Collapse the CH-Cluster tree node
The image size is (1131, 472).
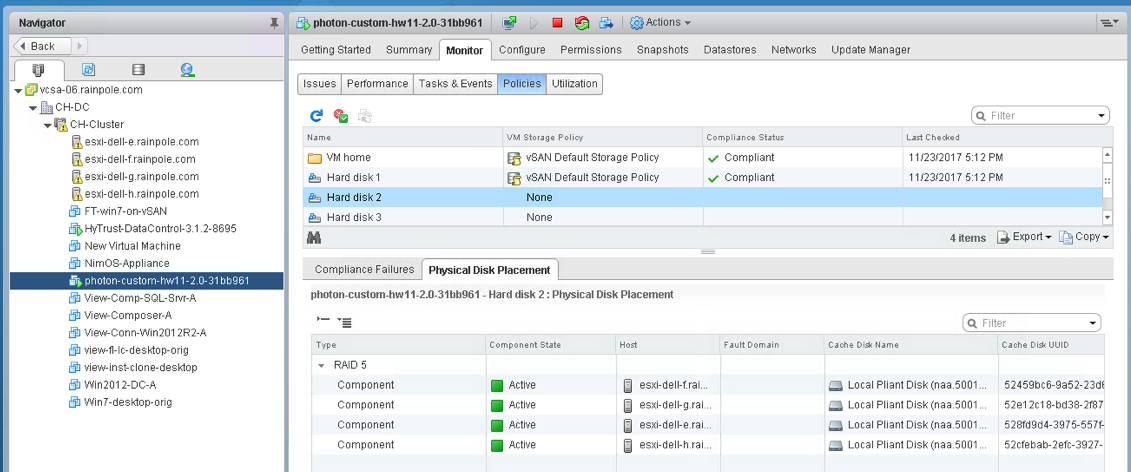coord(47,125)
